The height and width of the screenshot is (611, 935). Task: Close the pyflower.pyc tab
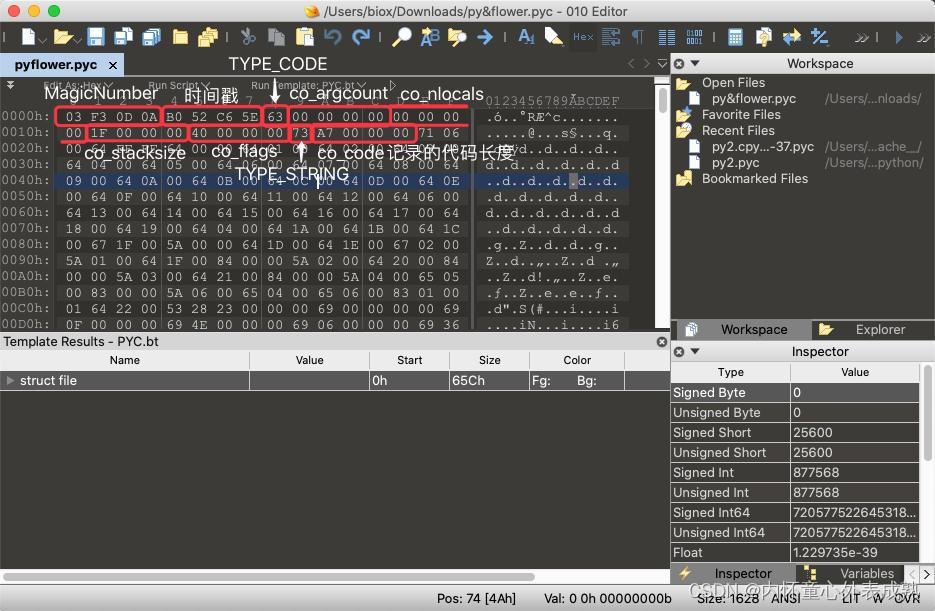(x=113, y=65)
